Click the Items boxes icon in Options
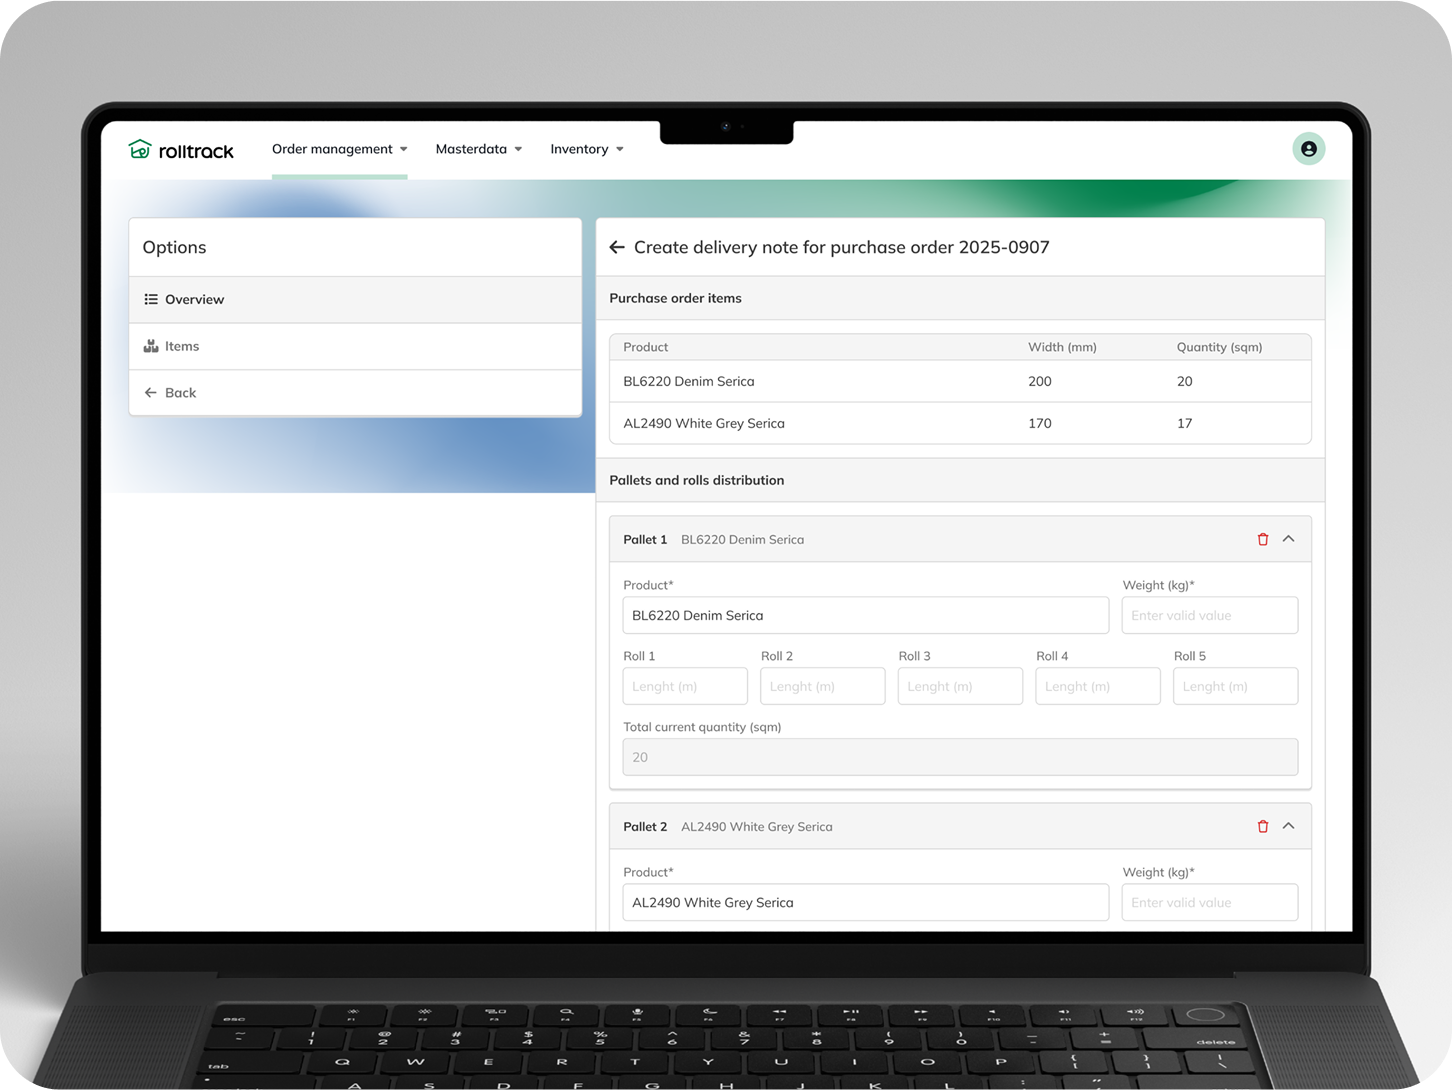Viewport: 1452px width, 1090px height. 151,346
